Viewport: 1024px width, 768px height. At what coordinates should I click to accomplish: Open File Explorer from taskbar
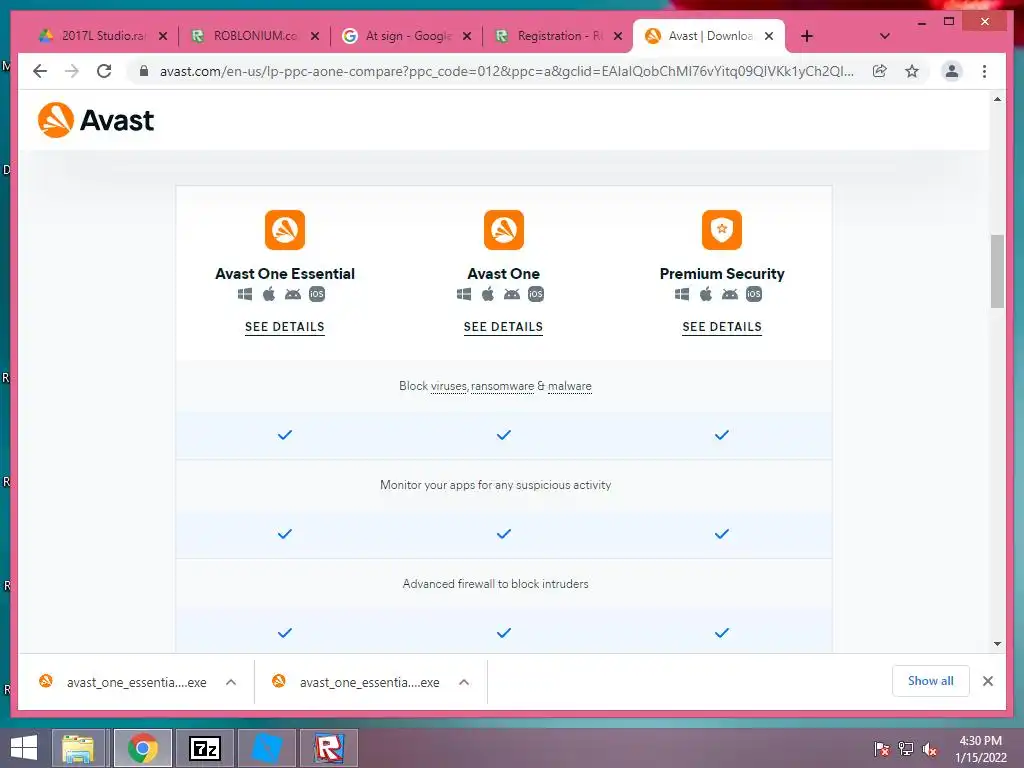[78, 748]
